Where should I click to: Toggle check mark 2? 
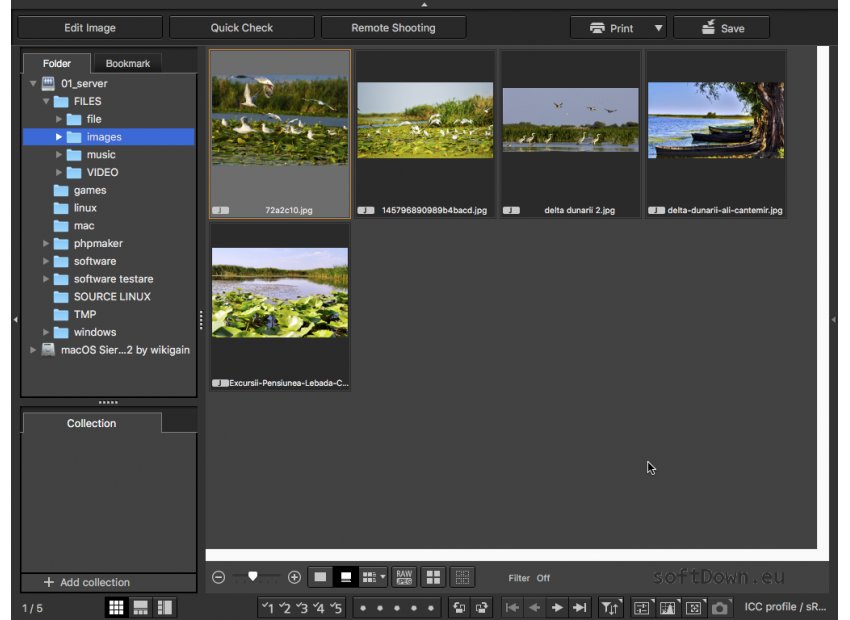(285, 608)
